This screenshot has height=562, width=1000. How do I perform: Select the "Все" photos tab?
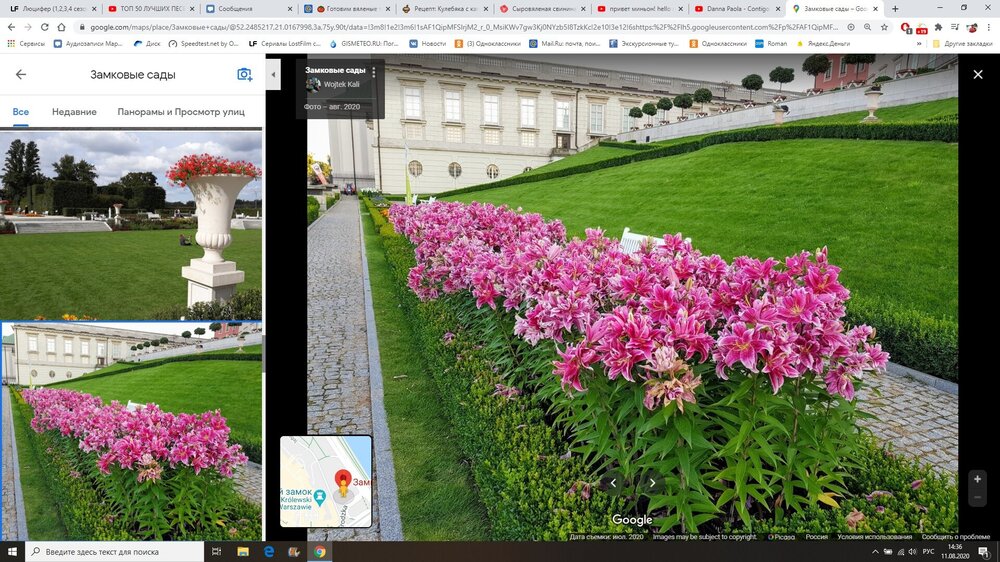pyautogui.click(x=20, y=112)
